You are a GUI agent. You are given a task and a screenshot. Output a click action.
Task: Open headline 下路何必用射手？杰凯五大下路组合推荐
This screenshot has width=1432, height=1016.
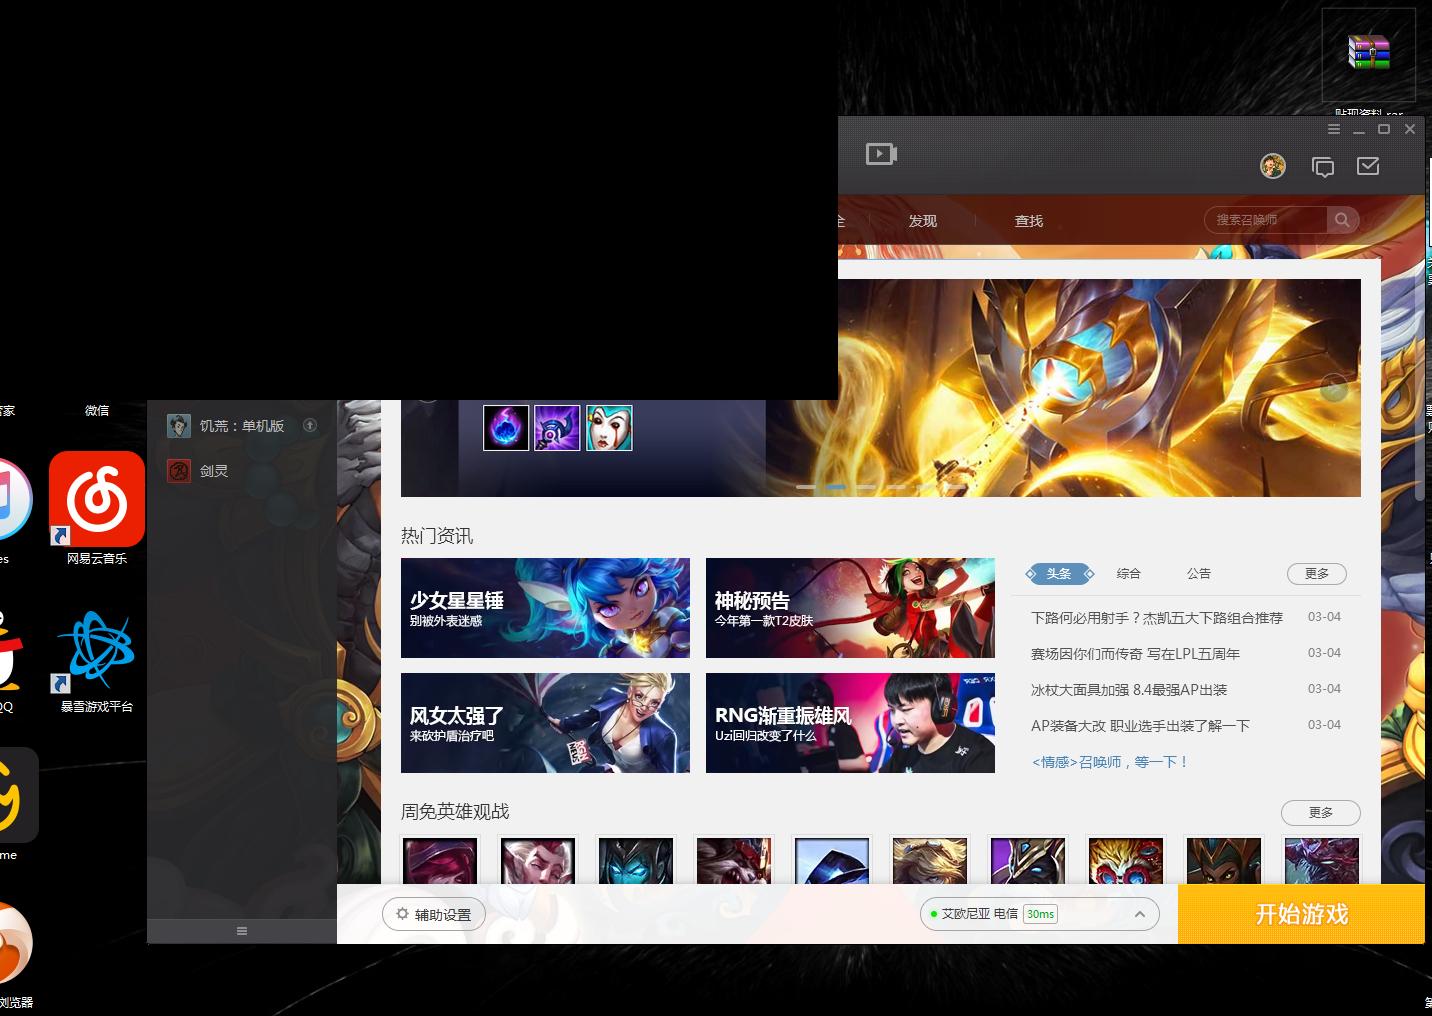pyautogui.click(x=1157, y=618)
